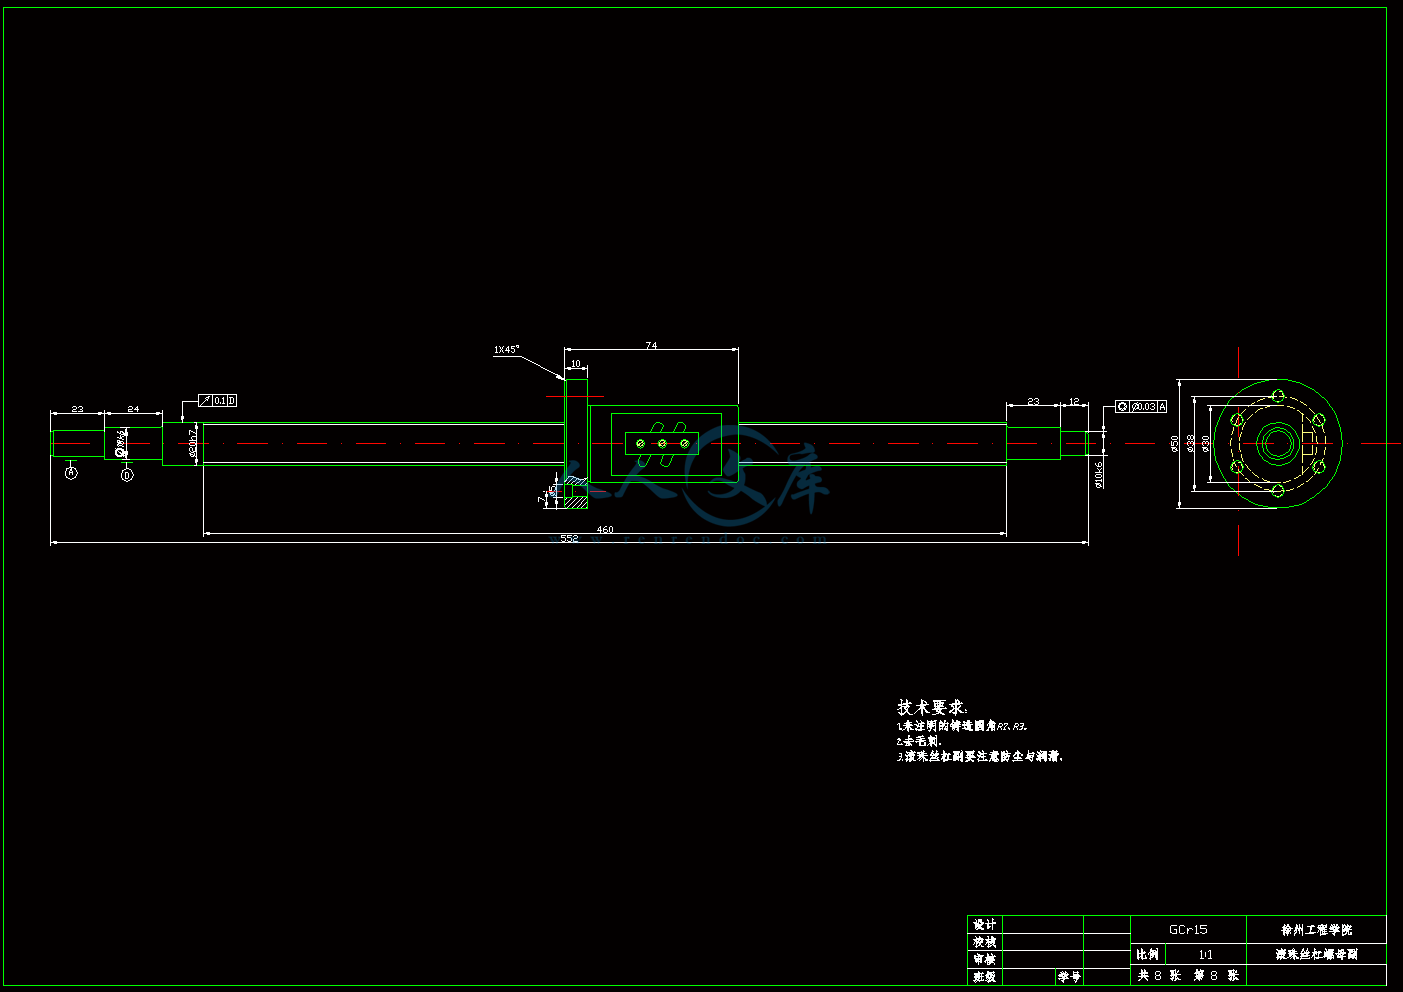Click requirement line 1 mentioning R2, R3

click(x=962, y=726)
